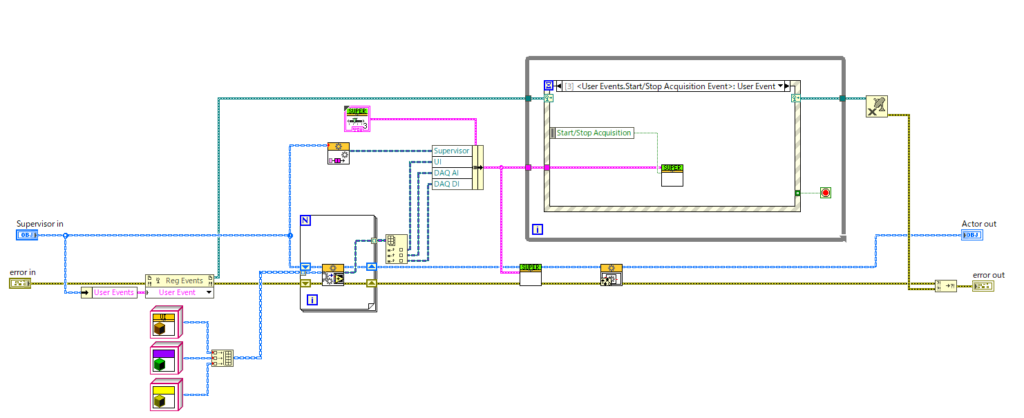Click the Start/Stop Acquisition event data node
The height and width of the screenshot is (418, 1024).
click(593, 133)
